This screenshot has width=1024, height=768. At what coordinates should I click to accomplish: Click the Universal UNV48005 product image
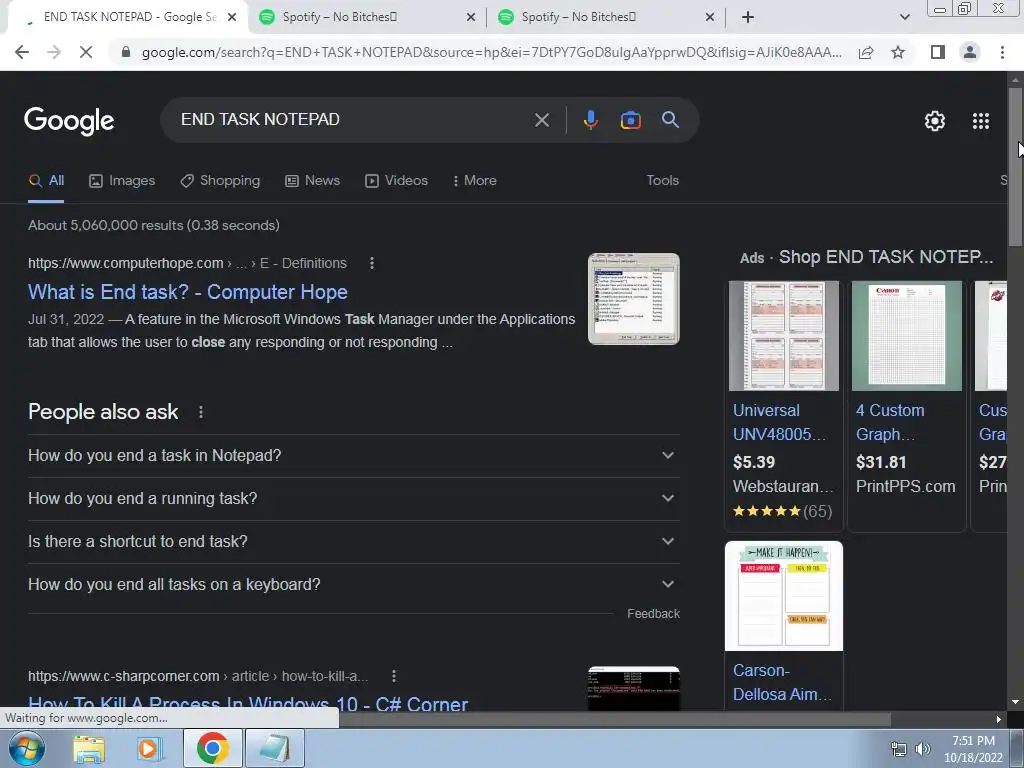(x=784, y=336)
